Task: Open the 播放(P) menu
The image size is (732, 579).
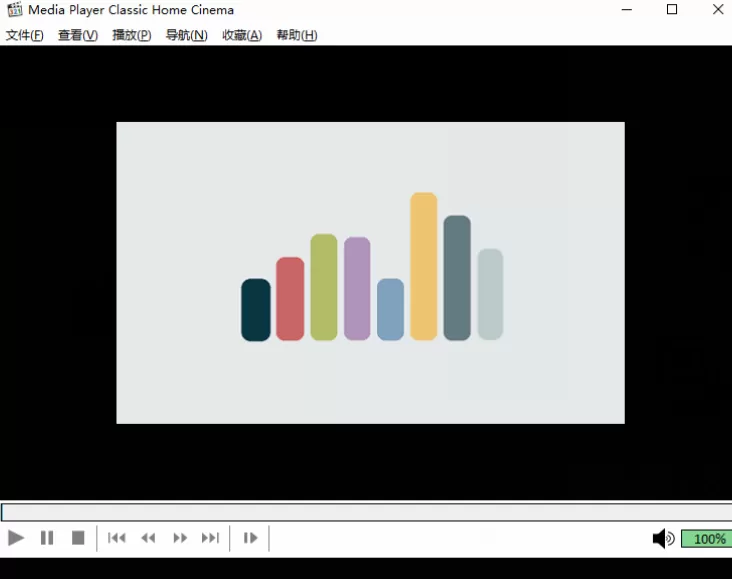Action: point(132,35)
